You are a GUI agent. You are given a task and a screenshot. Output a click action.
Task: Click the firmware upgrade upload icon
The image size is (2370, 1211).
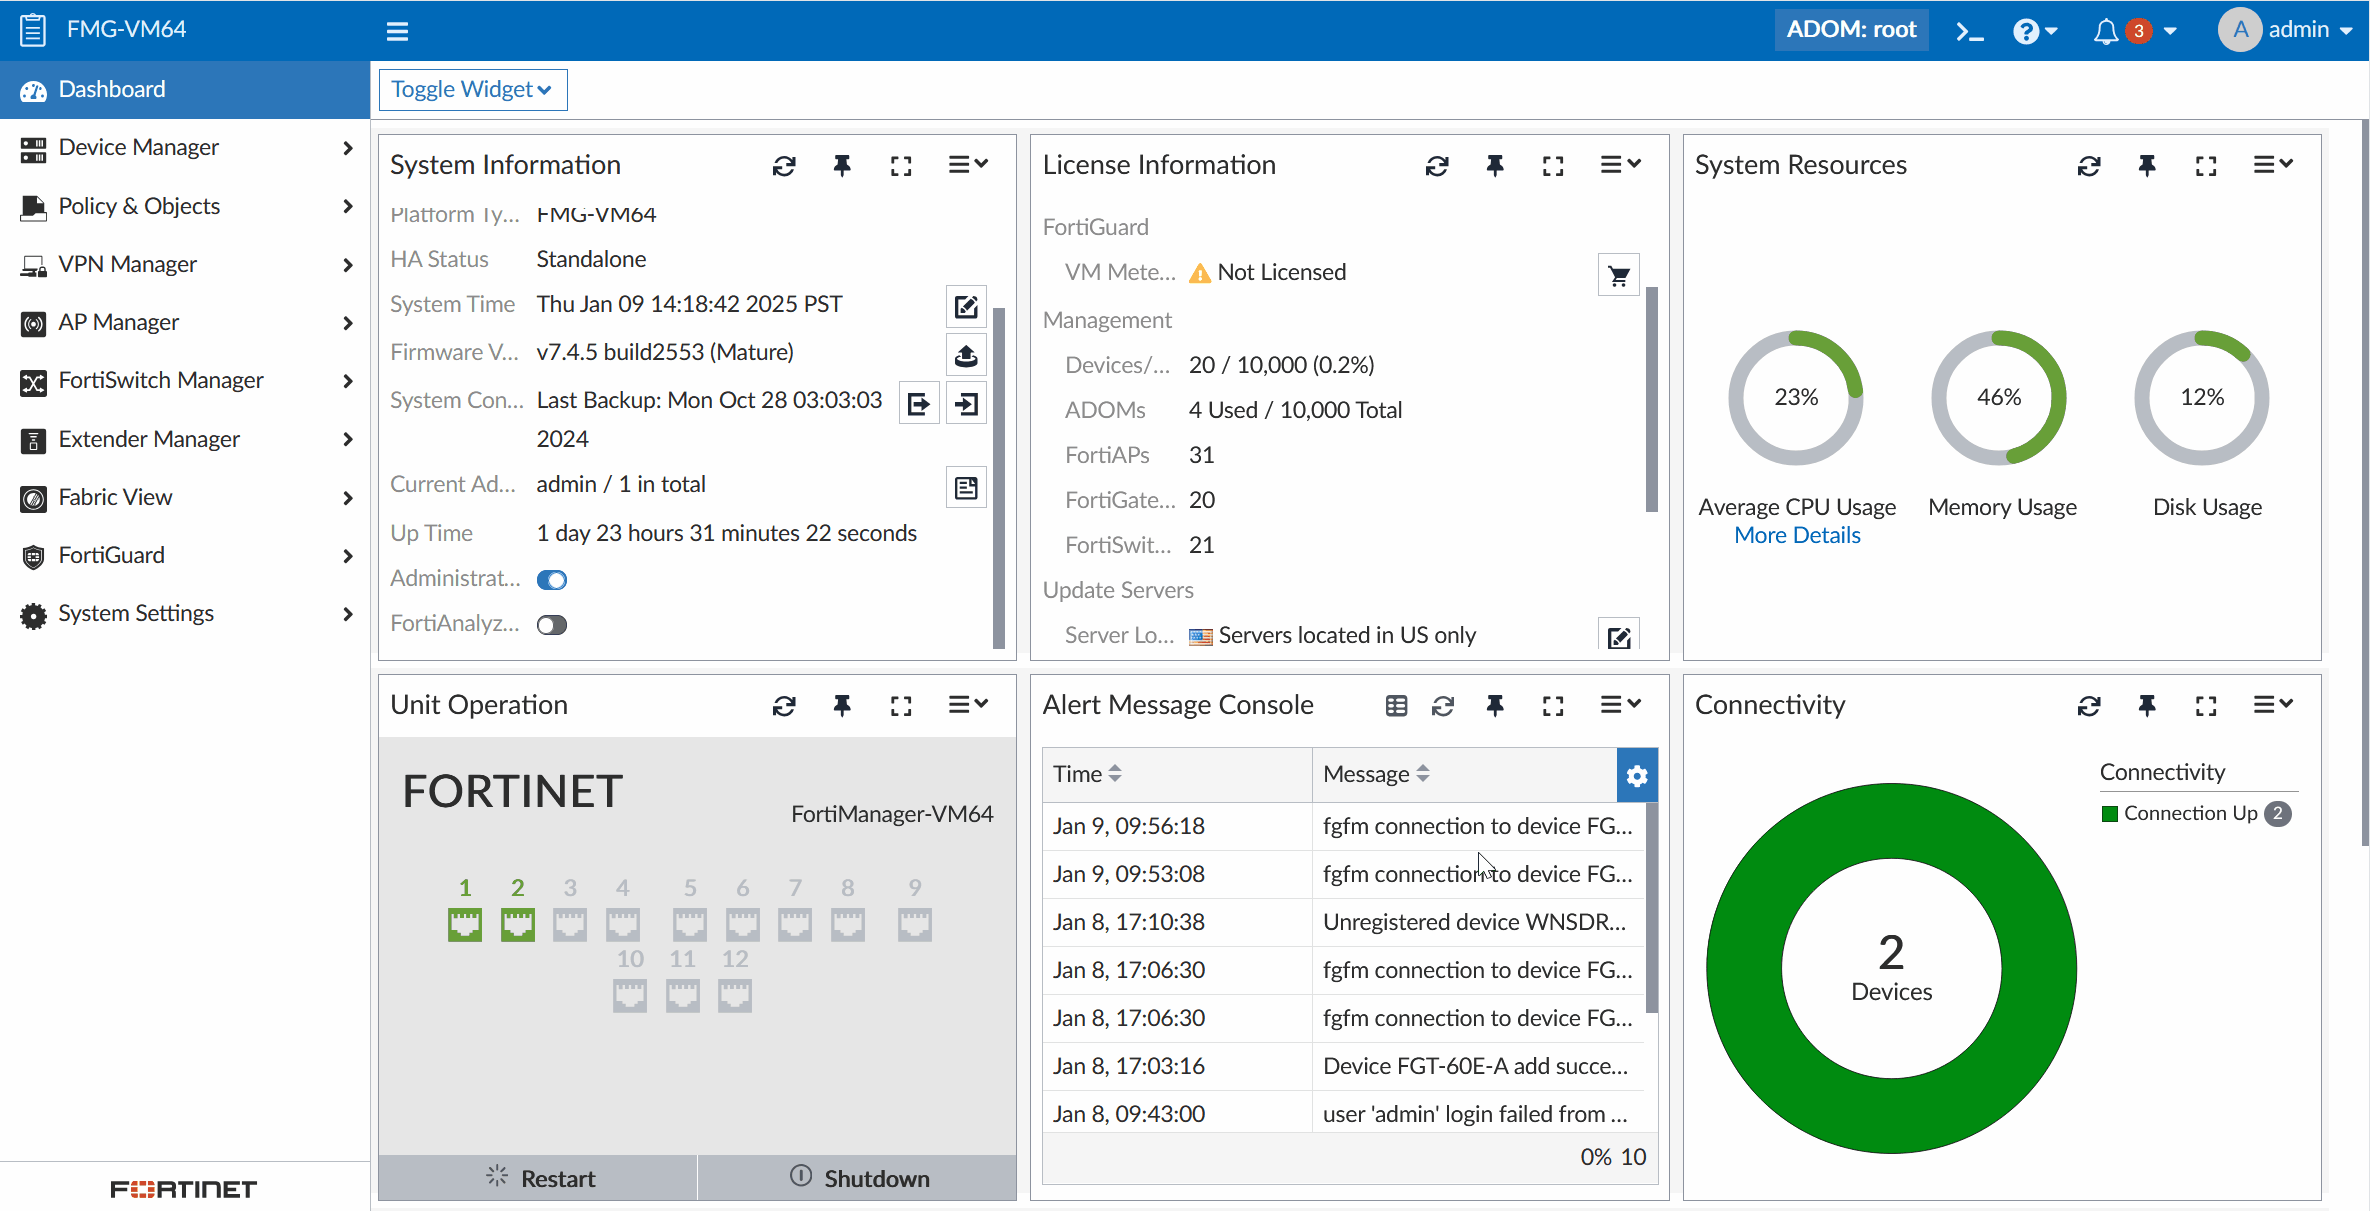[x=966, y=355]
